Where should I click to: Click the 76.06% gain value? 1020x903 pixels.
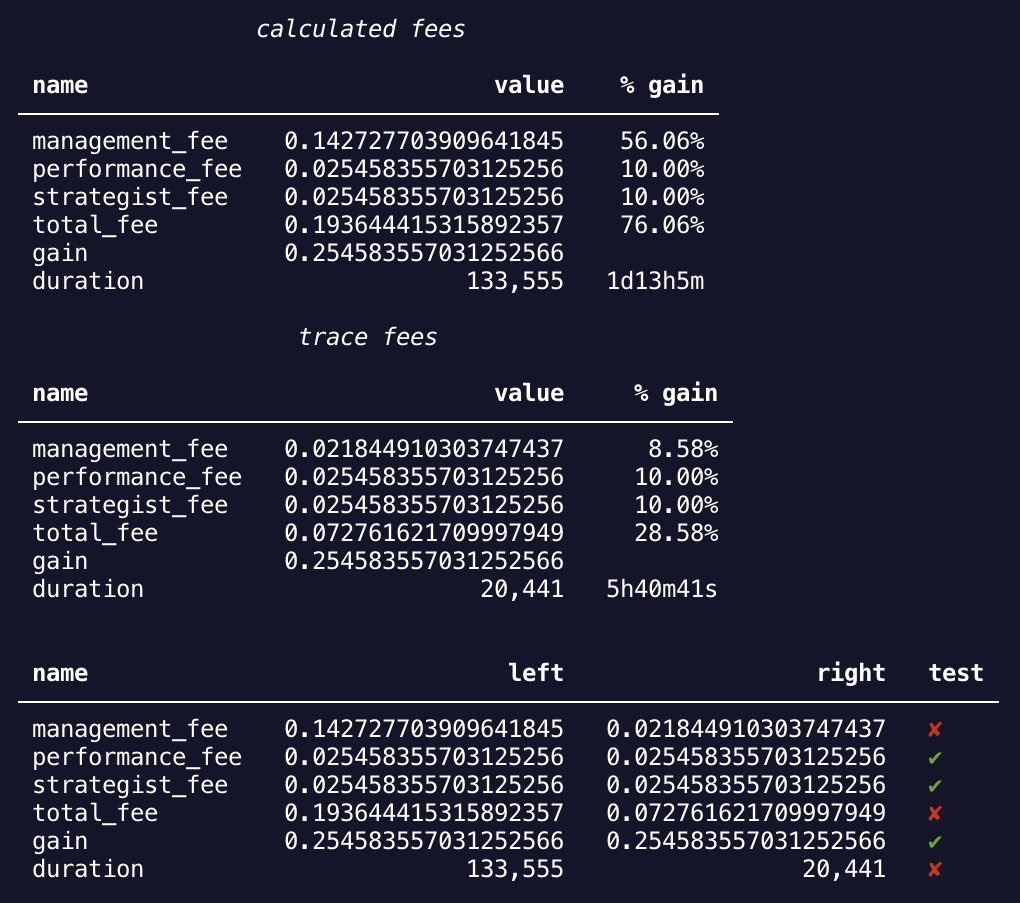(662, 225)
